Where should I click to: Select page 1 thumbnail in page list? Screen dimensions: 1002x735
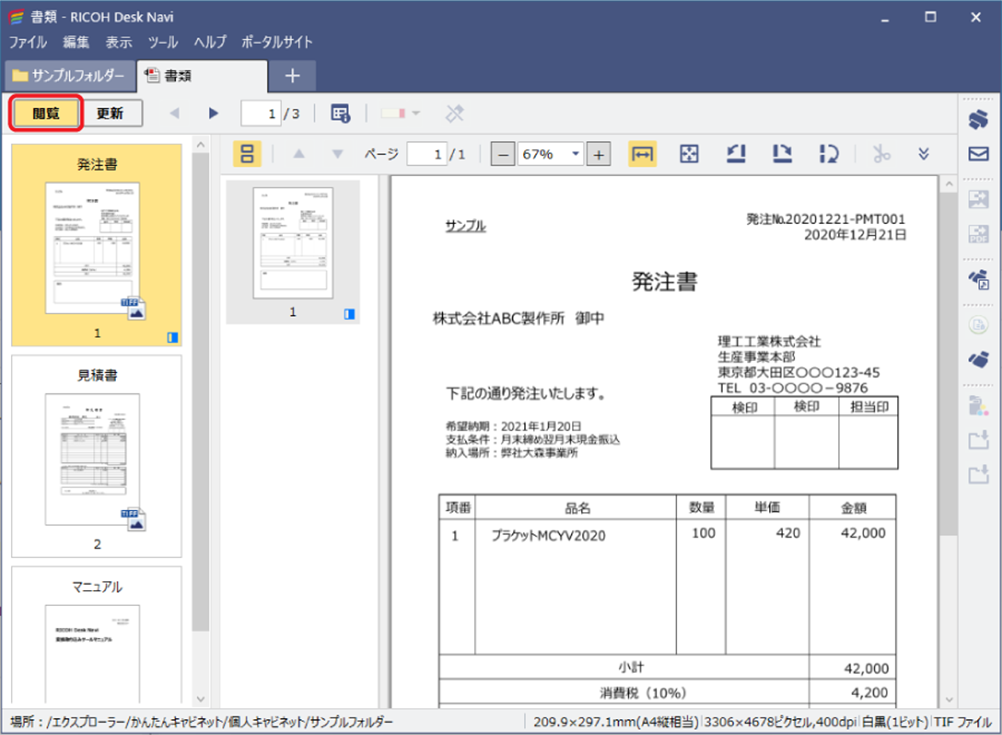pyautogui.click(x=293, y=252)
